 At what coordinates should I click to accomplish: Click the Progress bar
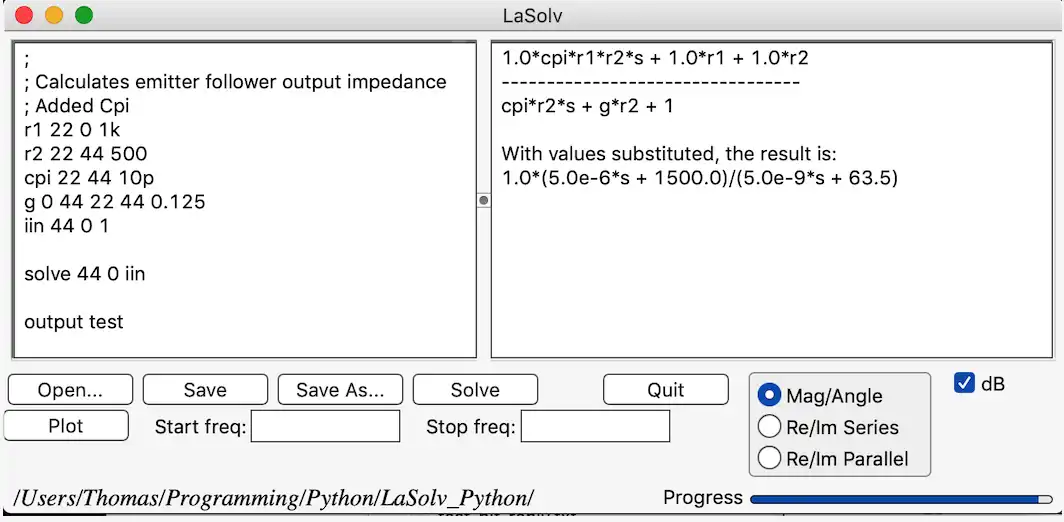point(900,498)
